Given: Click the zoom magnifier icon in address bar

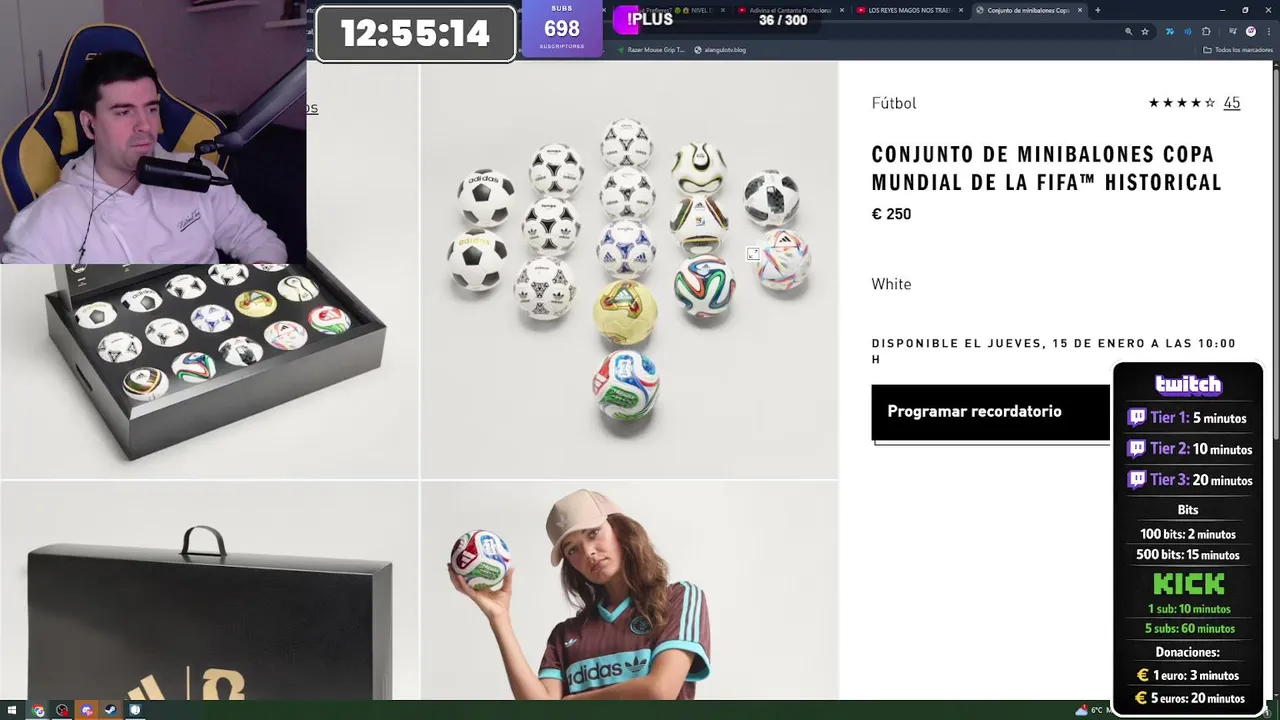Looking at the screenshot, I should (1129, 31).
